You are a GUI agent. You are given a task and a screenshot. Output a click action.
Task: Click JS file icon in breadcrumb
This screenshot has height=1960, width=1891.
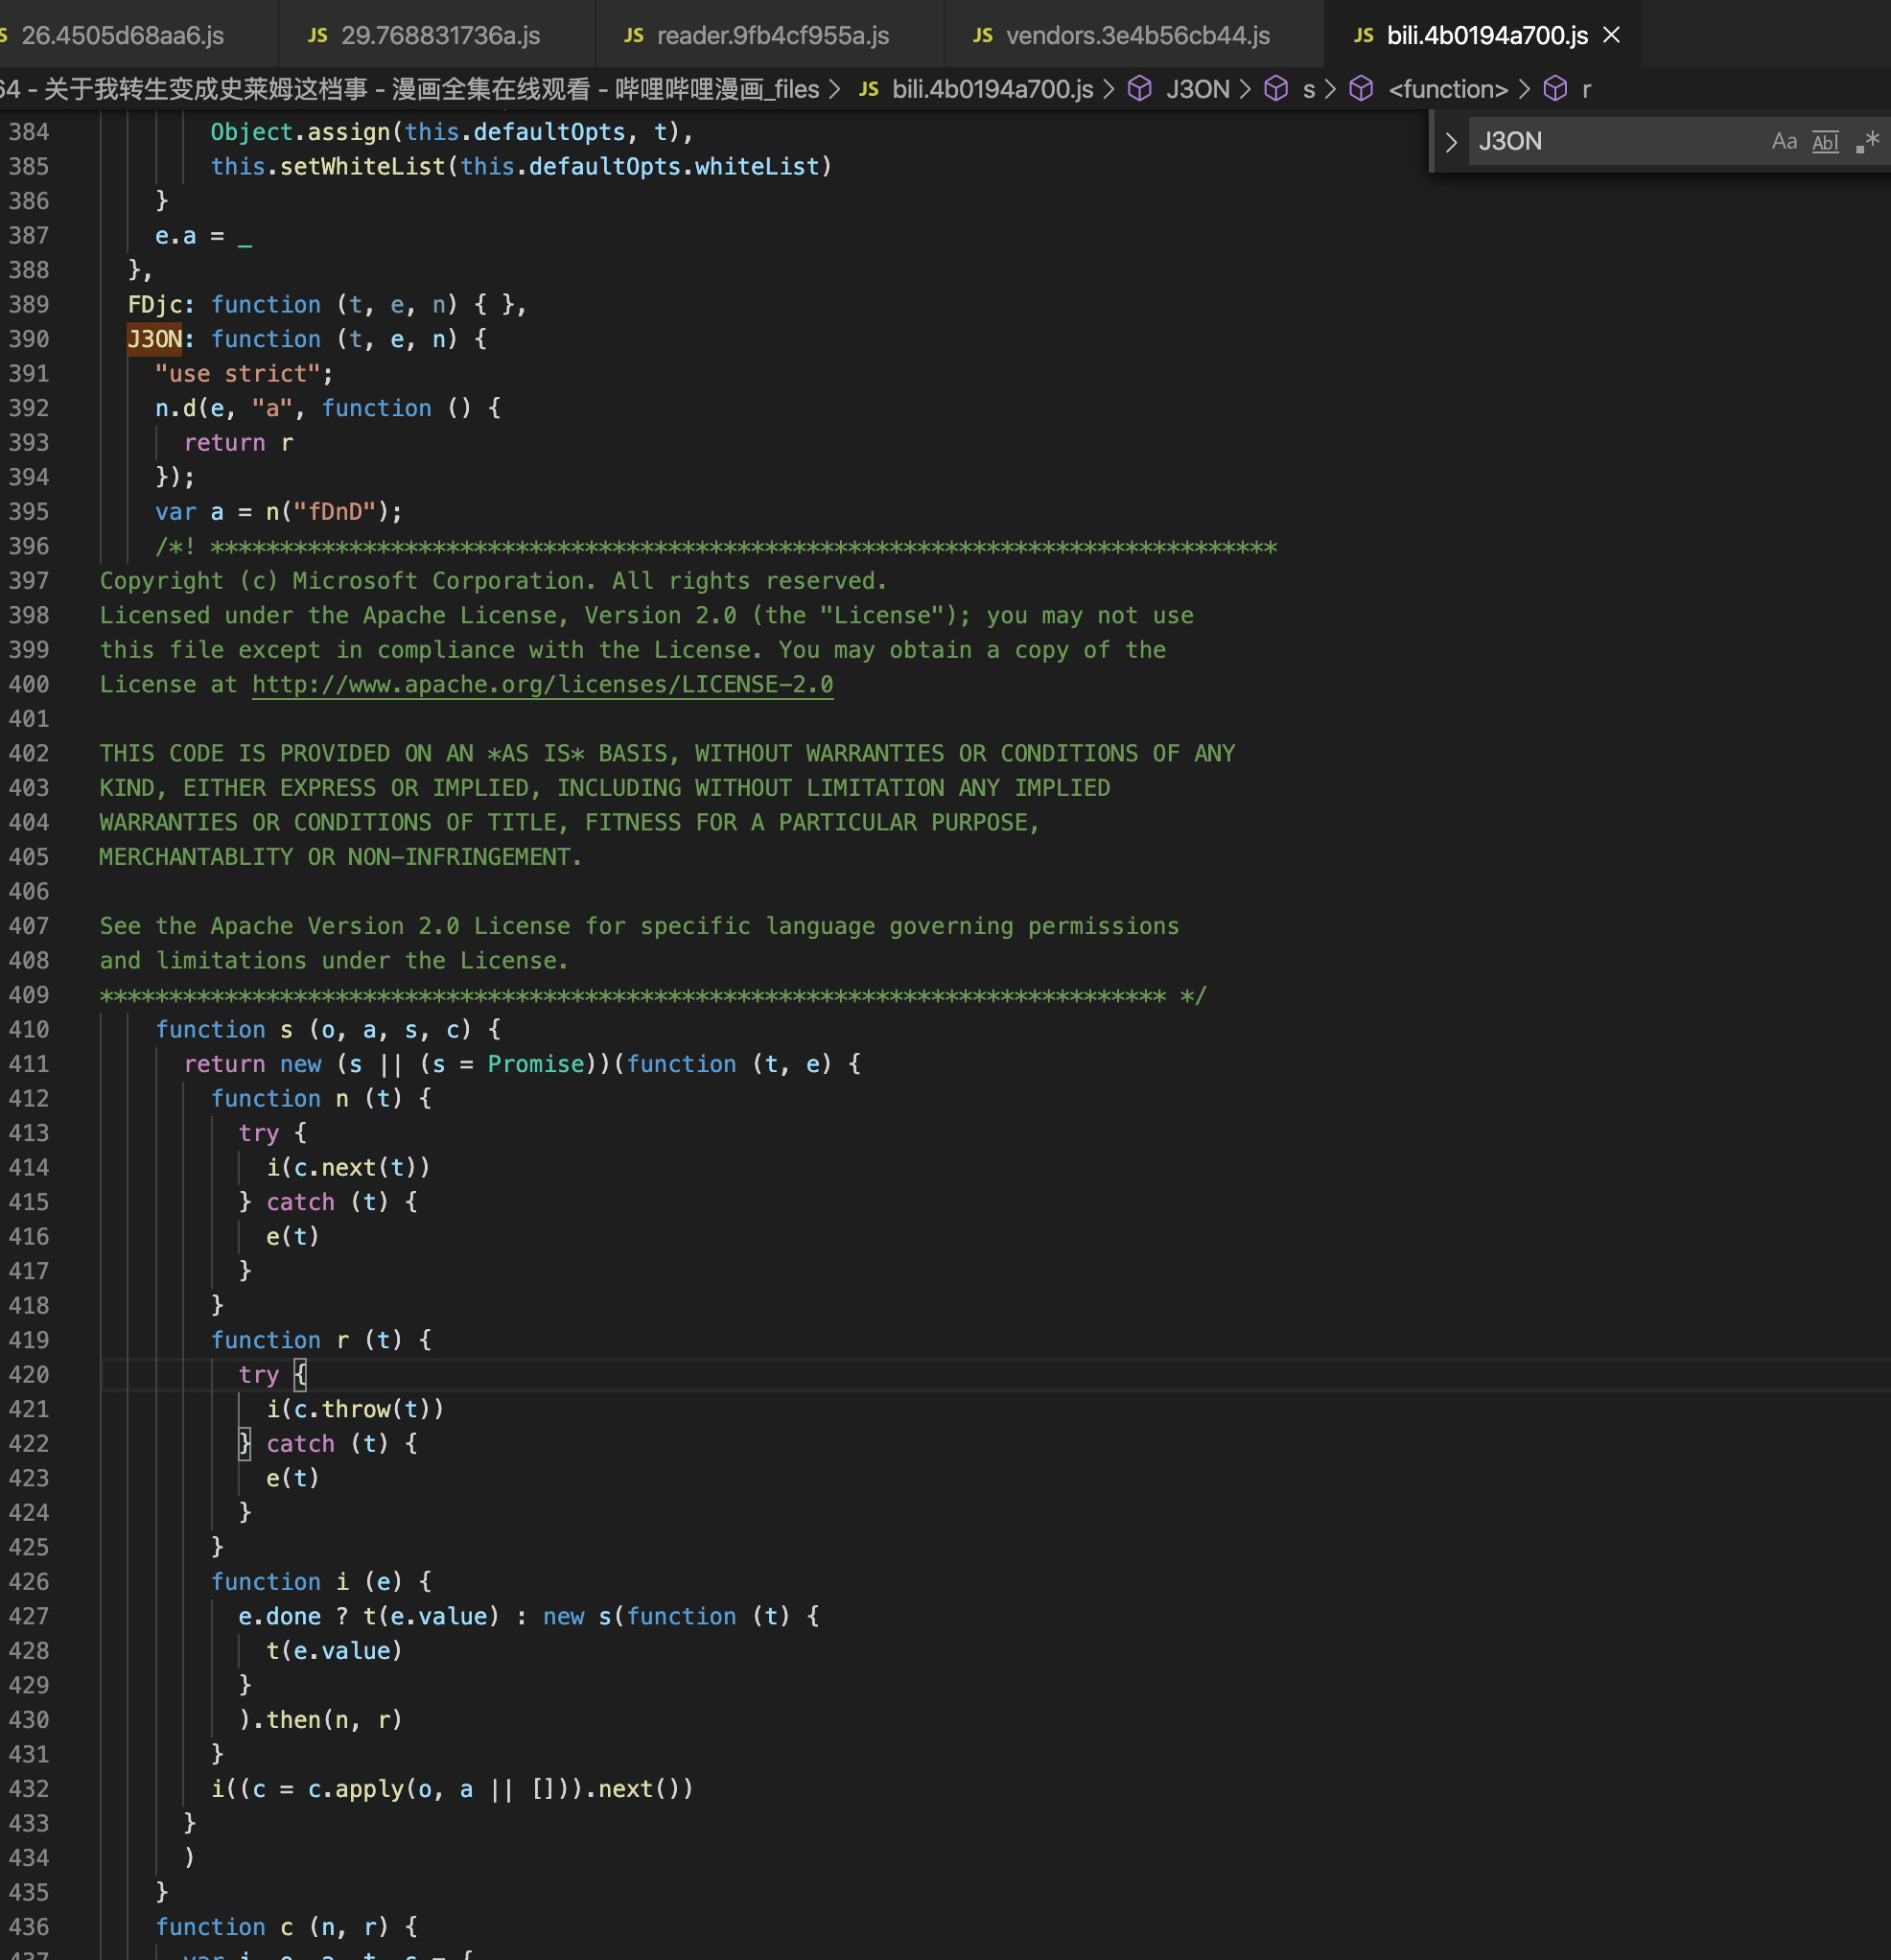coord(868,89)
